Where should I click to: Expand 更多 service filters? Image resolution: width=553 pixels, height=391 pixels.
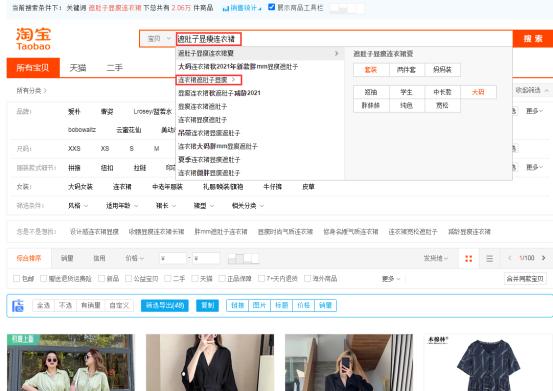391,279
